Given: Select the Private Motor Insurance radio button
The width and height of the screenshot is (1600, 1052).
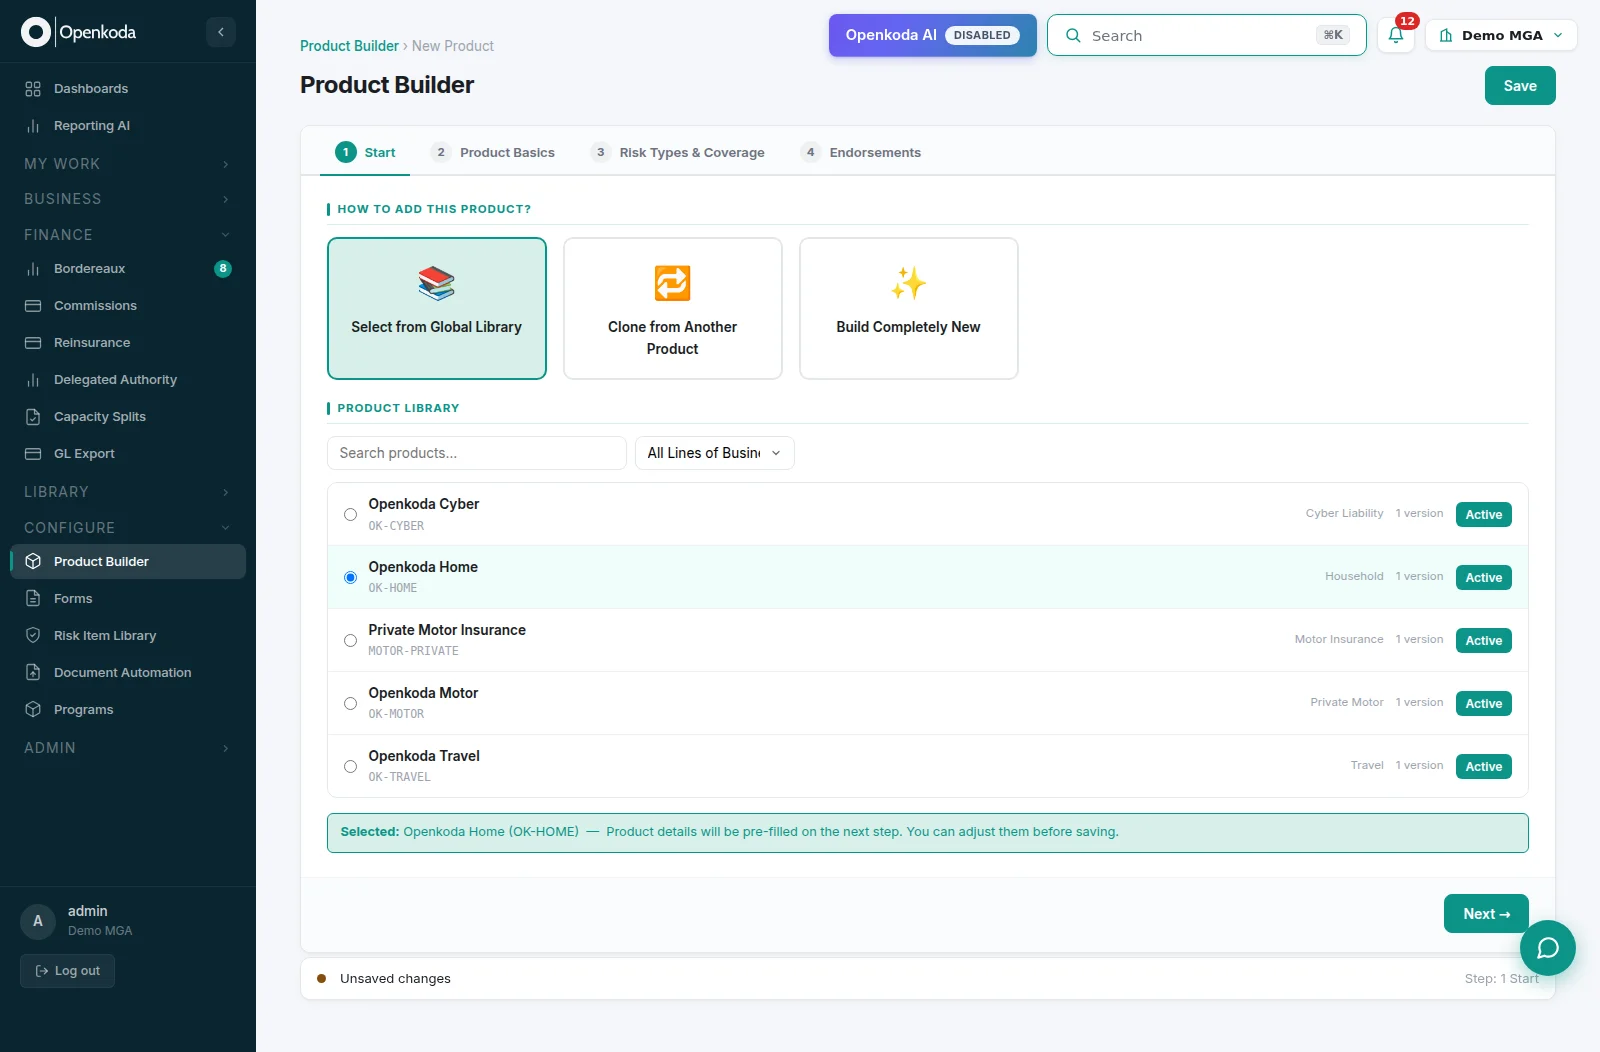Looking at the screenshot, I should point(350,641).
